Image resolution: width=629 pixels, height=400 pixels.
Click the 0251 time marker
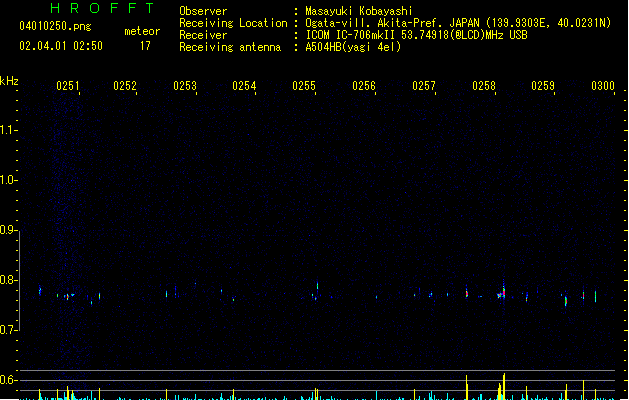click(x=68, y=86)
